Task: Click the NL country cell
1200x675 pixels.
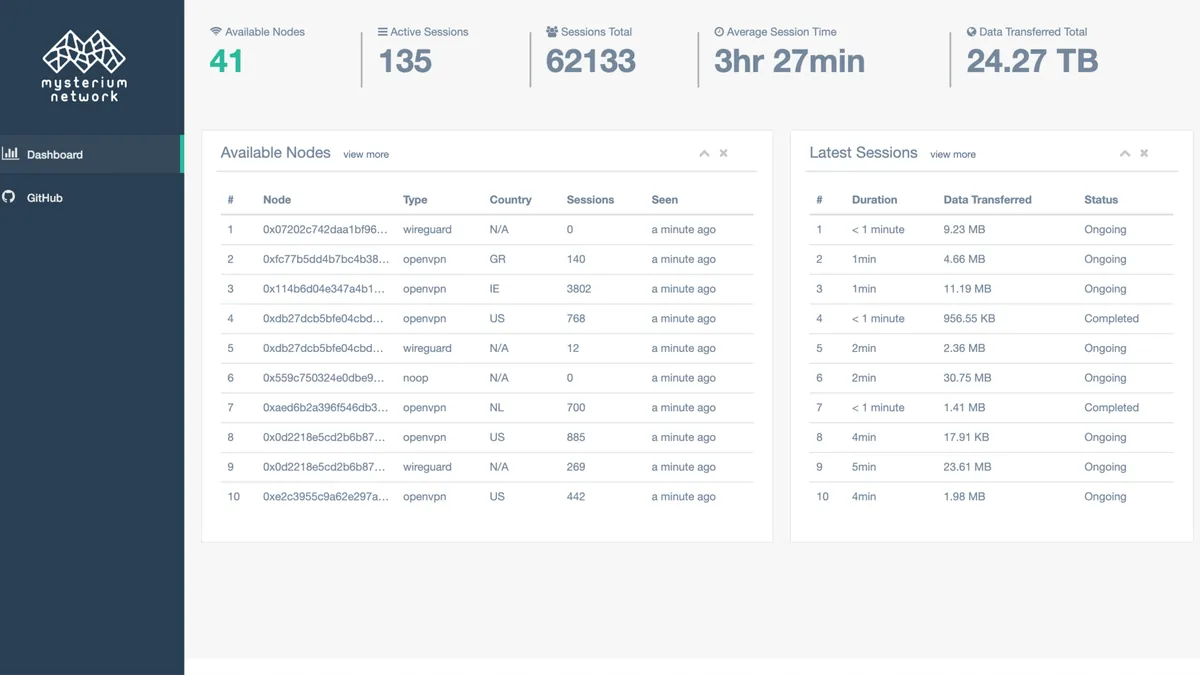Action: click(497, 408)
